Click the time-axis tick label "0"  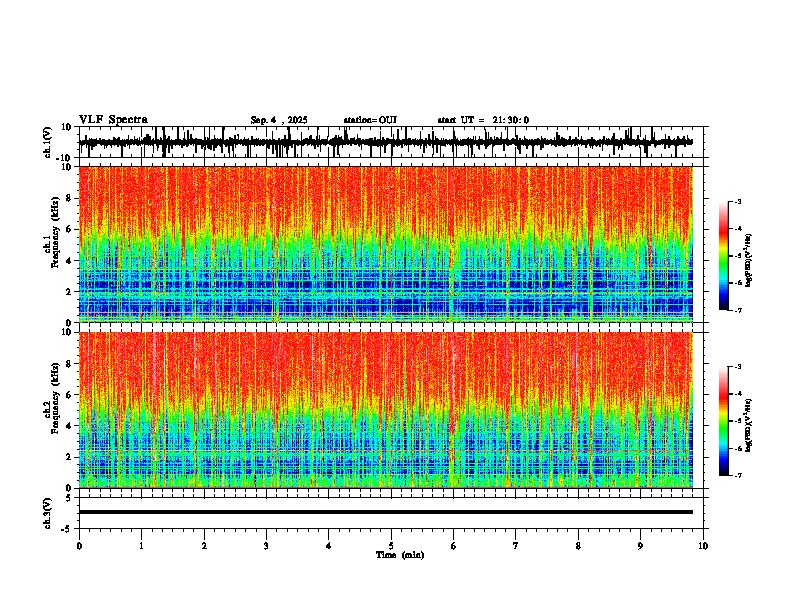click(x=79, y=546)
